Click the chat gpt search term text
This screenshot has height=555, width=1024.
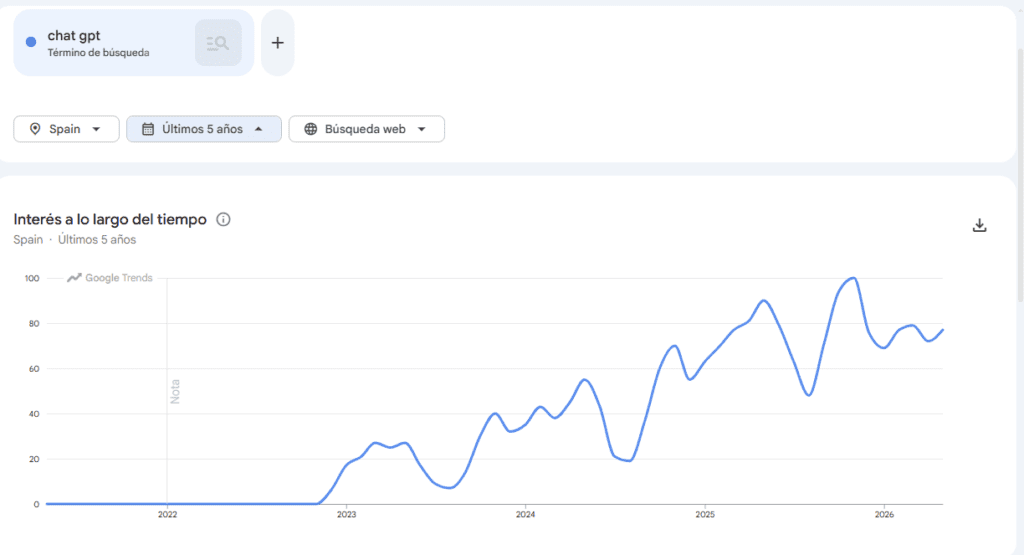click(x=74, y=36)
